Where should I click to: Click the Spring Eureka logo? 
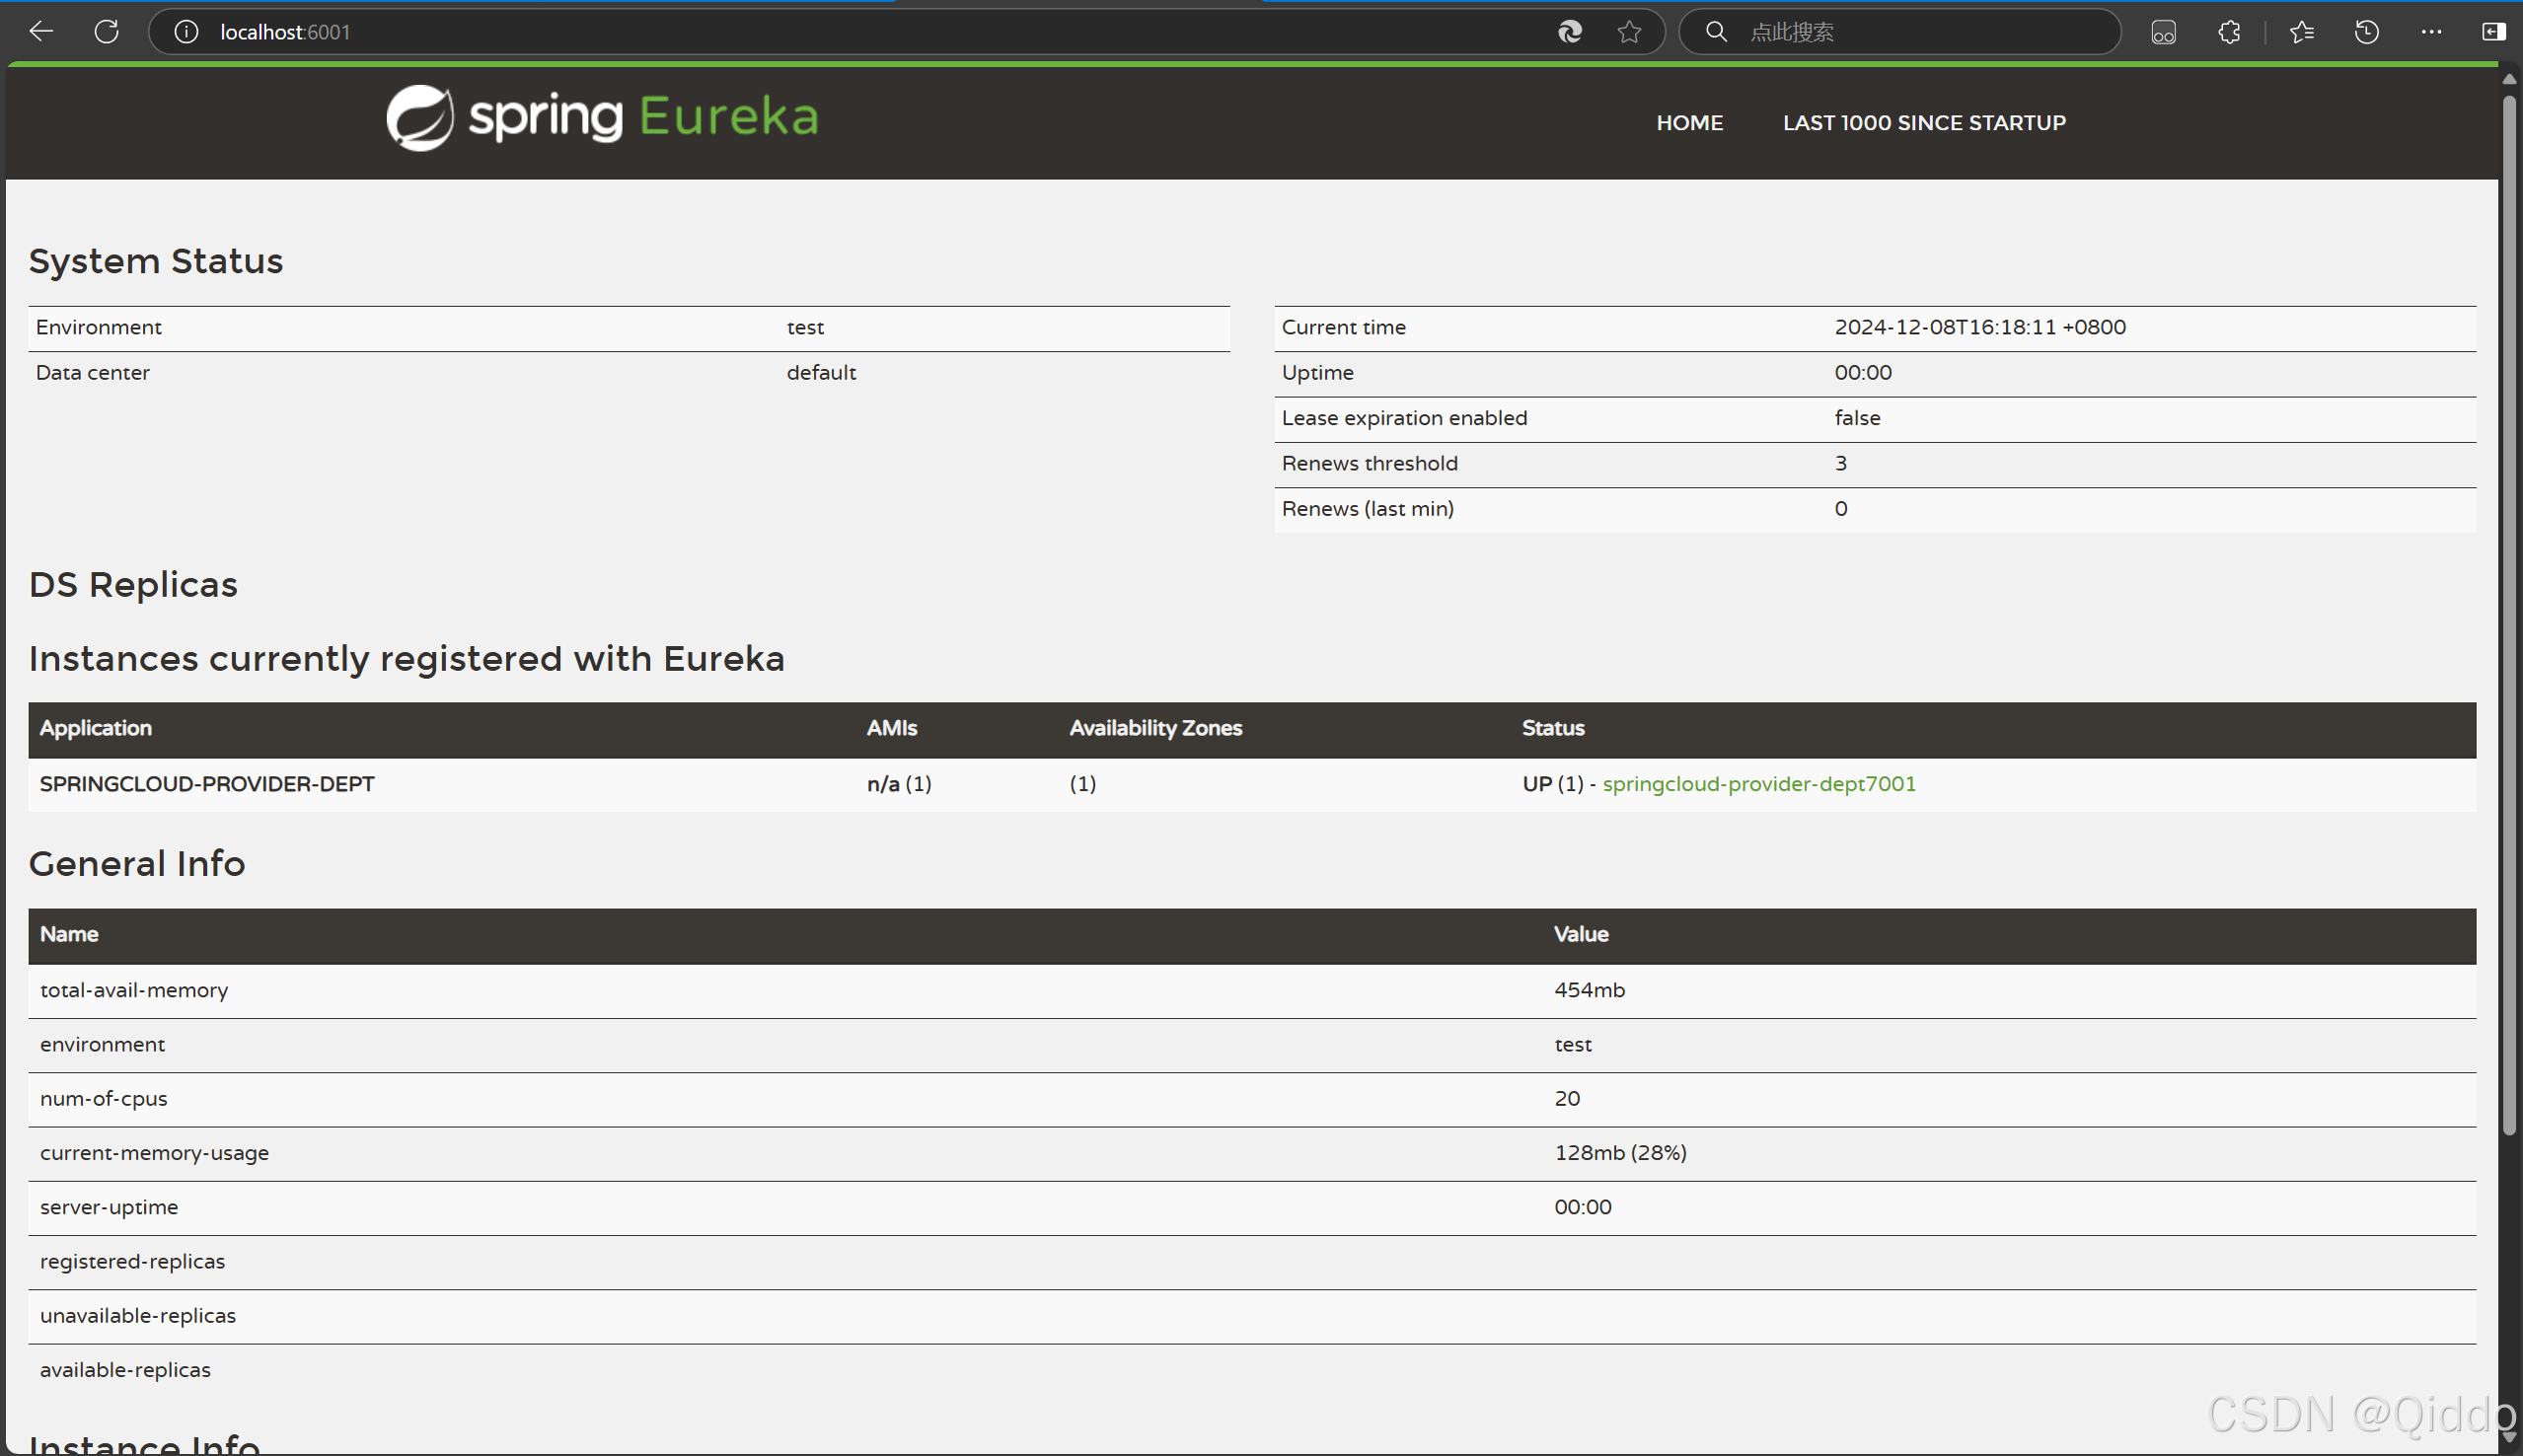[x=602, y=118]
